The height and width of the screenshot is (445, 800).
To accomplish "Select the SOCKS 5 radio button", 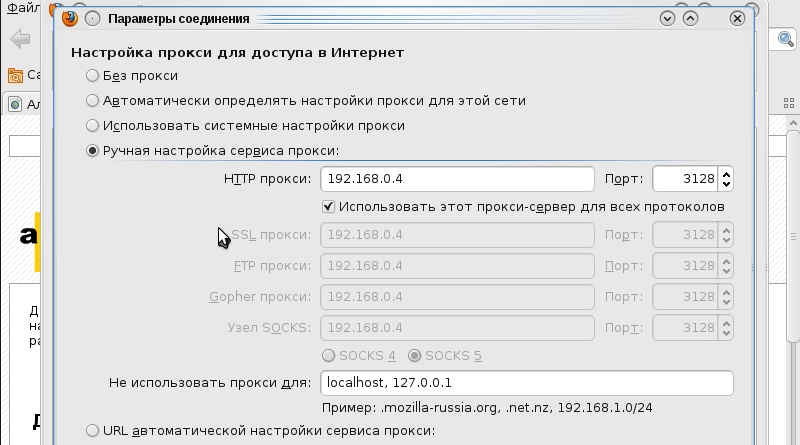I will click(x=414, y=356).
